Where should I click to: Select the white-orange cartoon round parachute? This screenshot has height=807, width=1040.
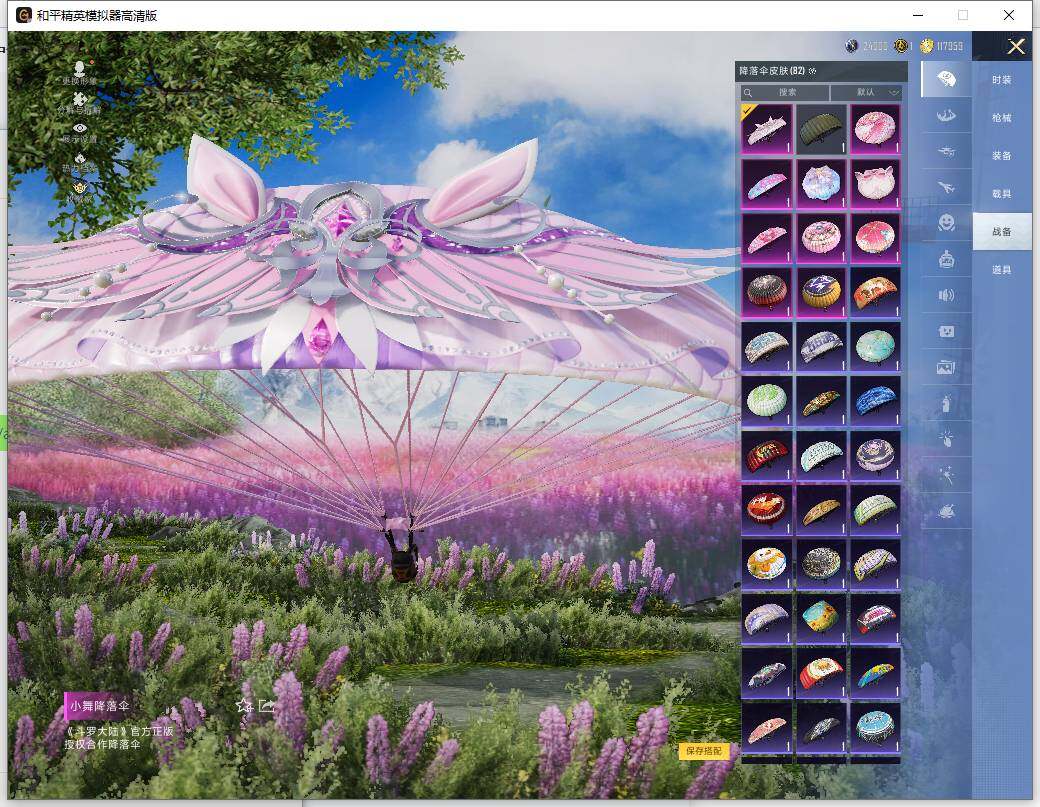pyautogui.click(x=766, y=565)
